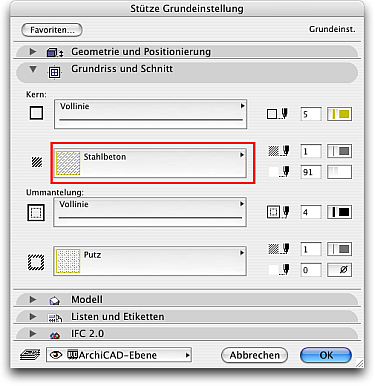Expand the Modell panel
The image size is (375, 386).
[33, 299]
